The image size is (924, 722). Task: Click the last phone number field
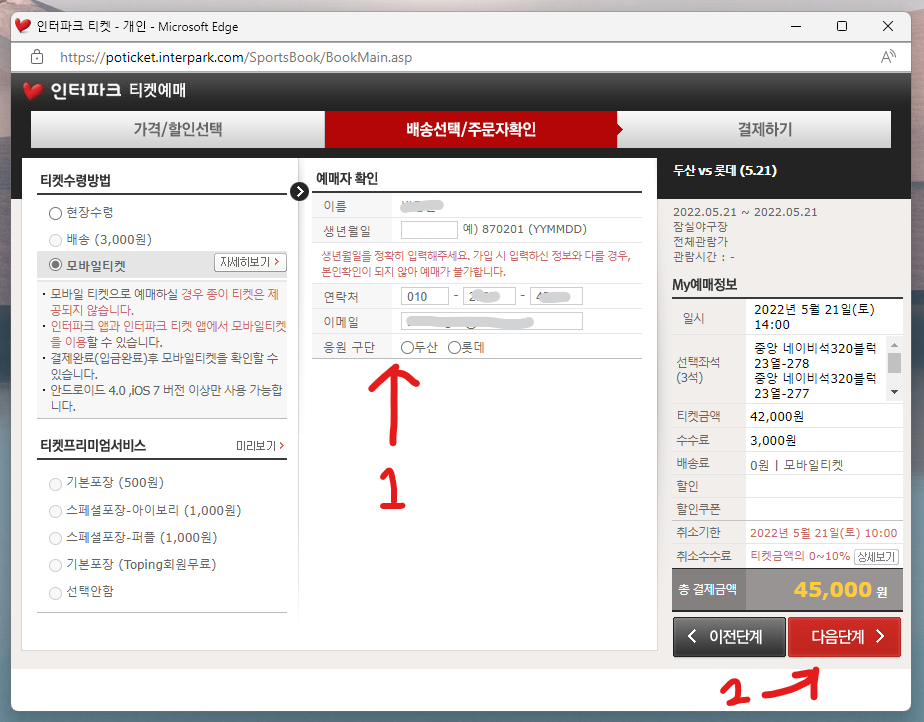tap(556, 296)
